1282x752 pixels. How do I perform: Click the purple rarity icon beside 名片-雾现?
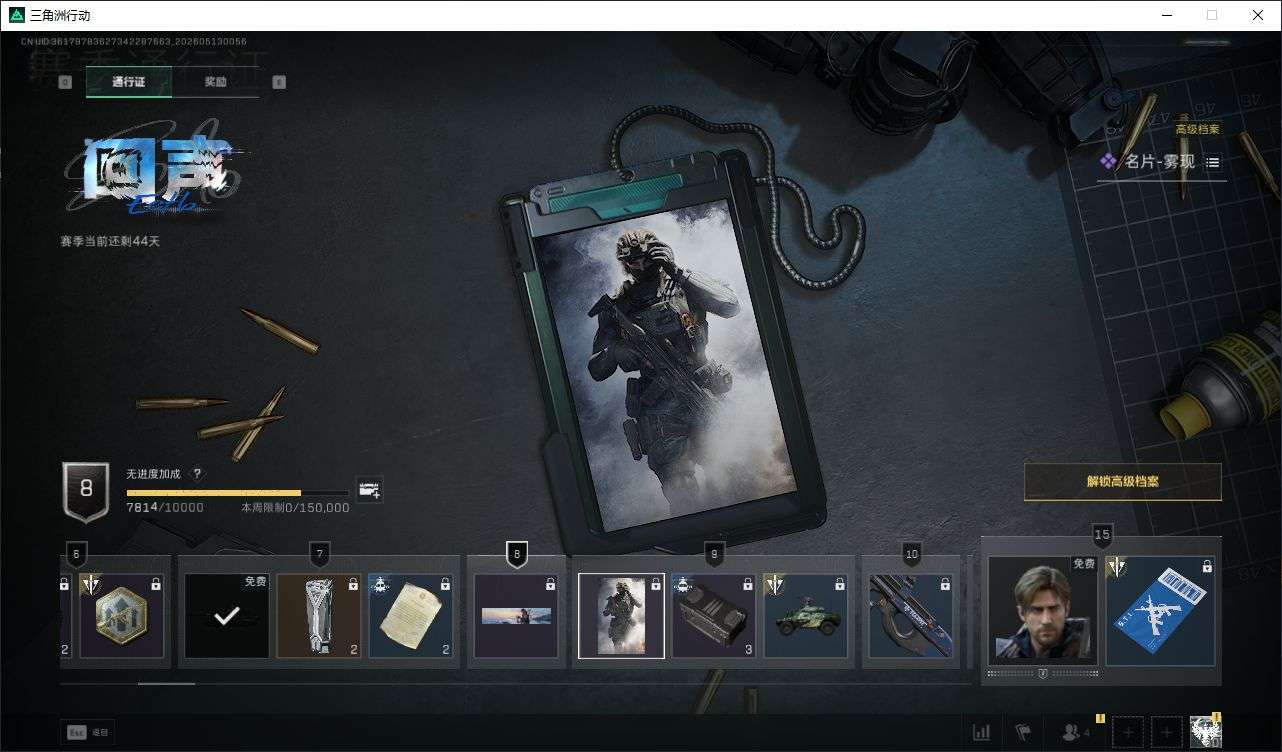tap(1108, 161)
